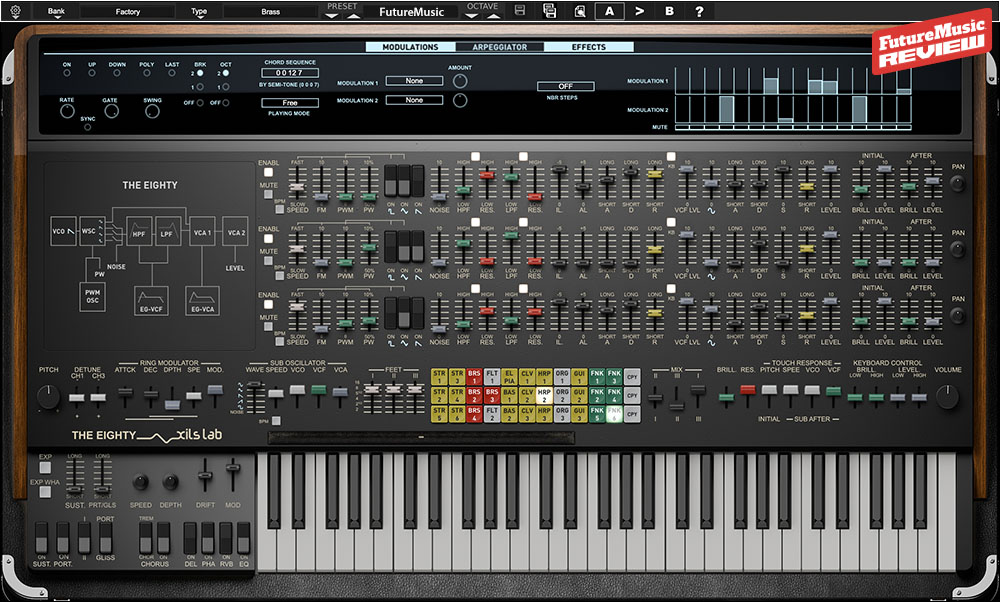This screenshot has height=602, width=1000.
Task: Select the B comparison slot
Action: [669, 11]
